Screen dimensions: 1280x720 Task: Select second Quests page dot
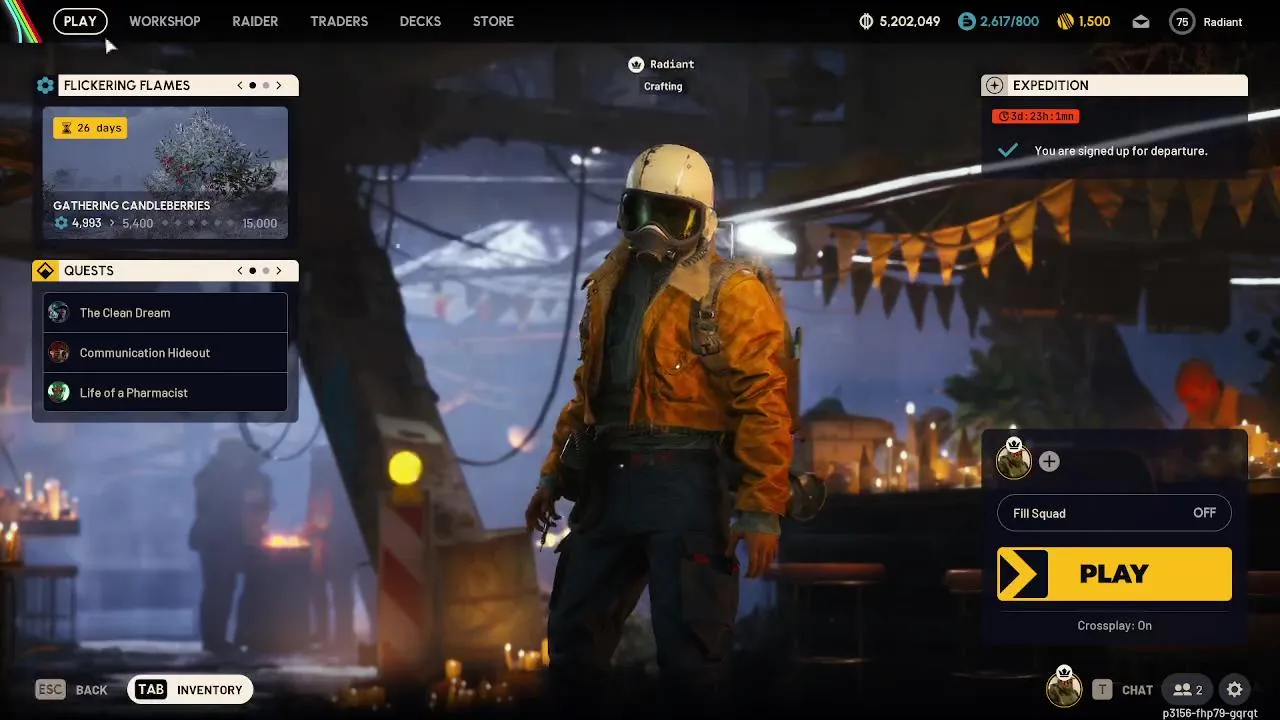point(266,270)
